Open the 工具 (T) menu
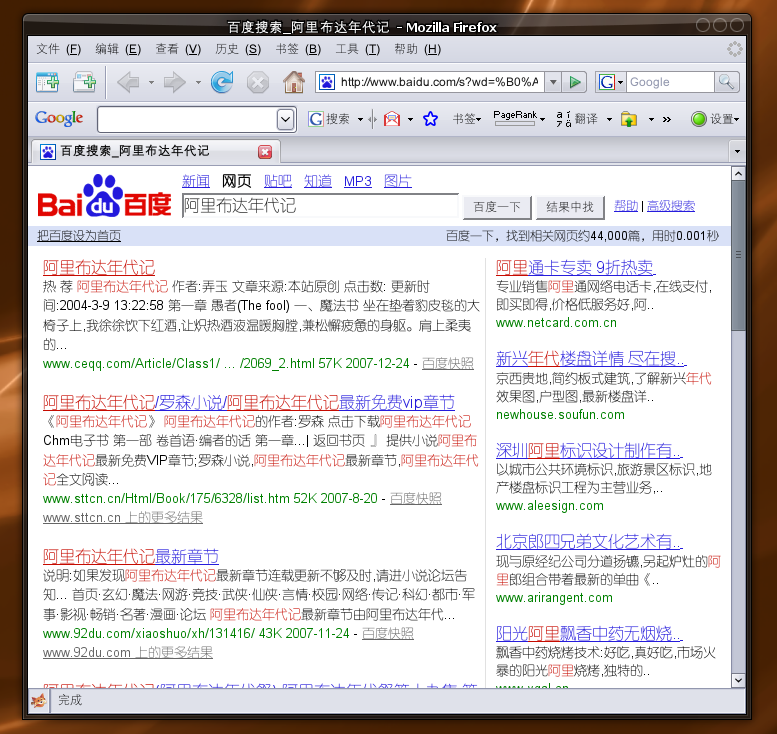 [x=357, y=49]
